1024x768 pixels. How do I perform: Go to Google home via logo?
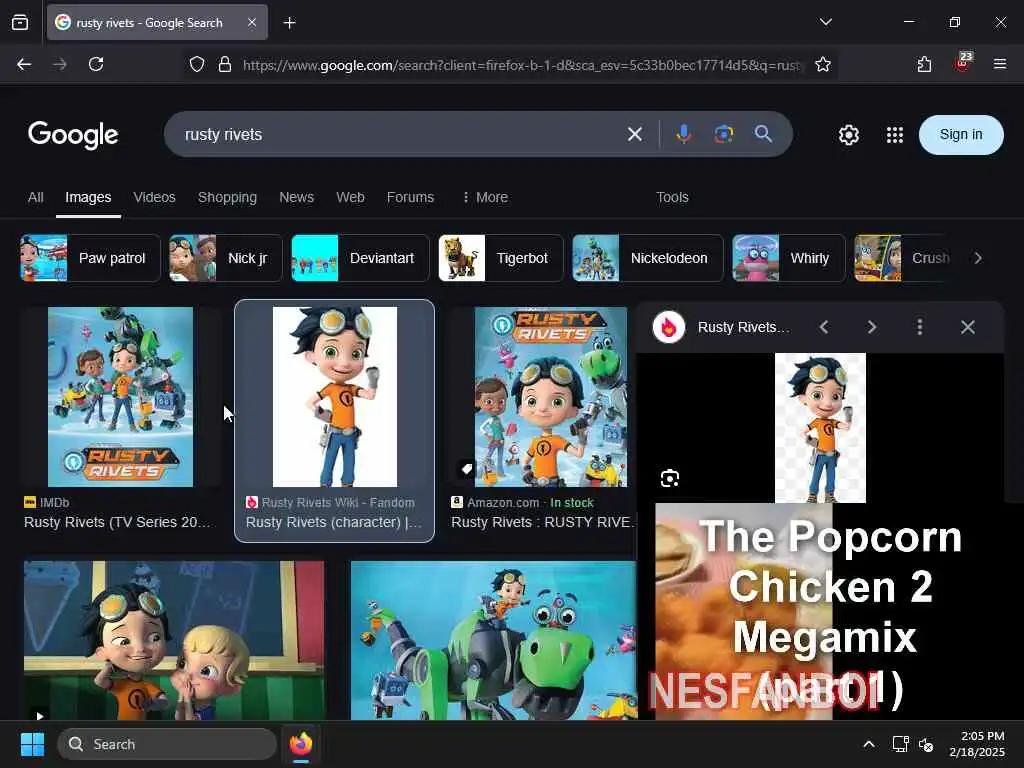pyautogui.click(x=73, y=135)
